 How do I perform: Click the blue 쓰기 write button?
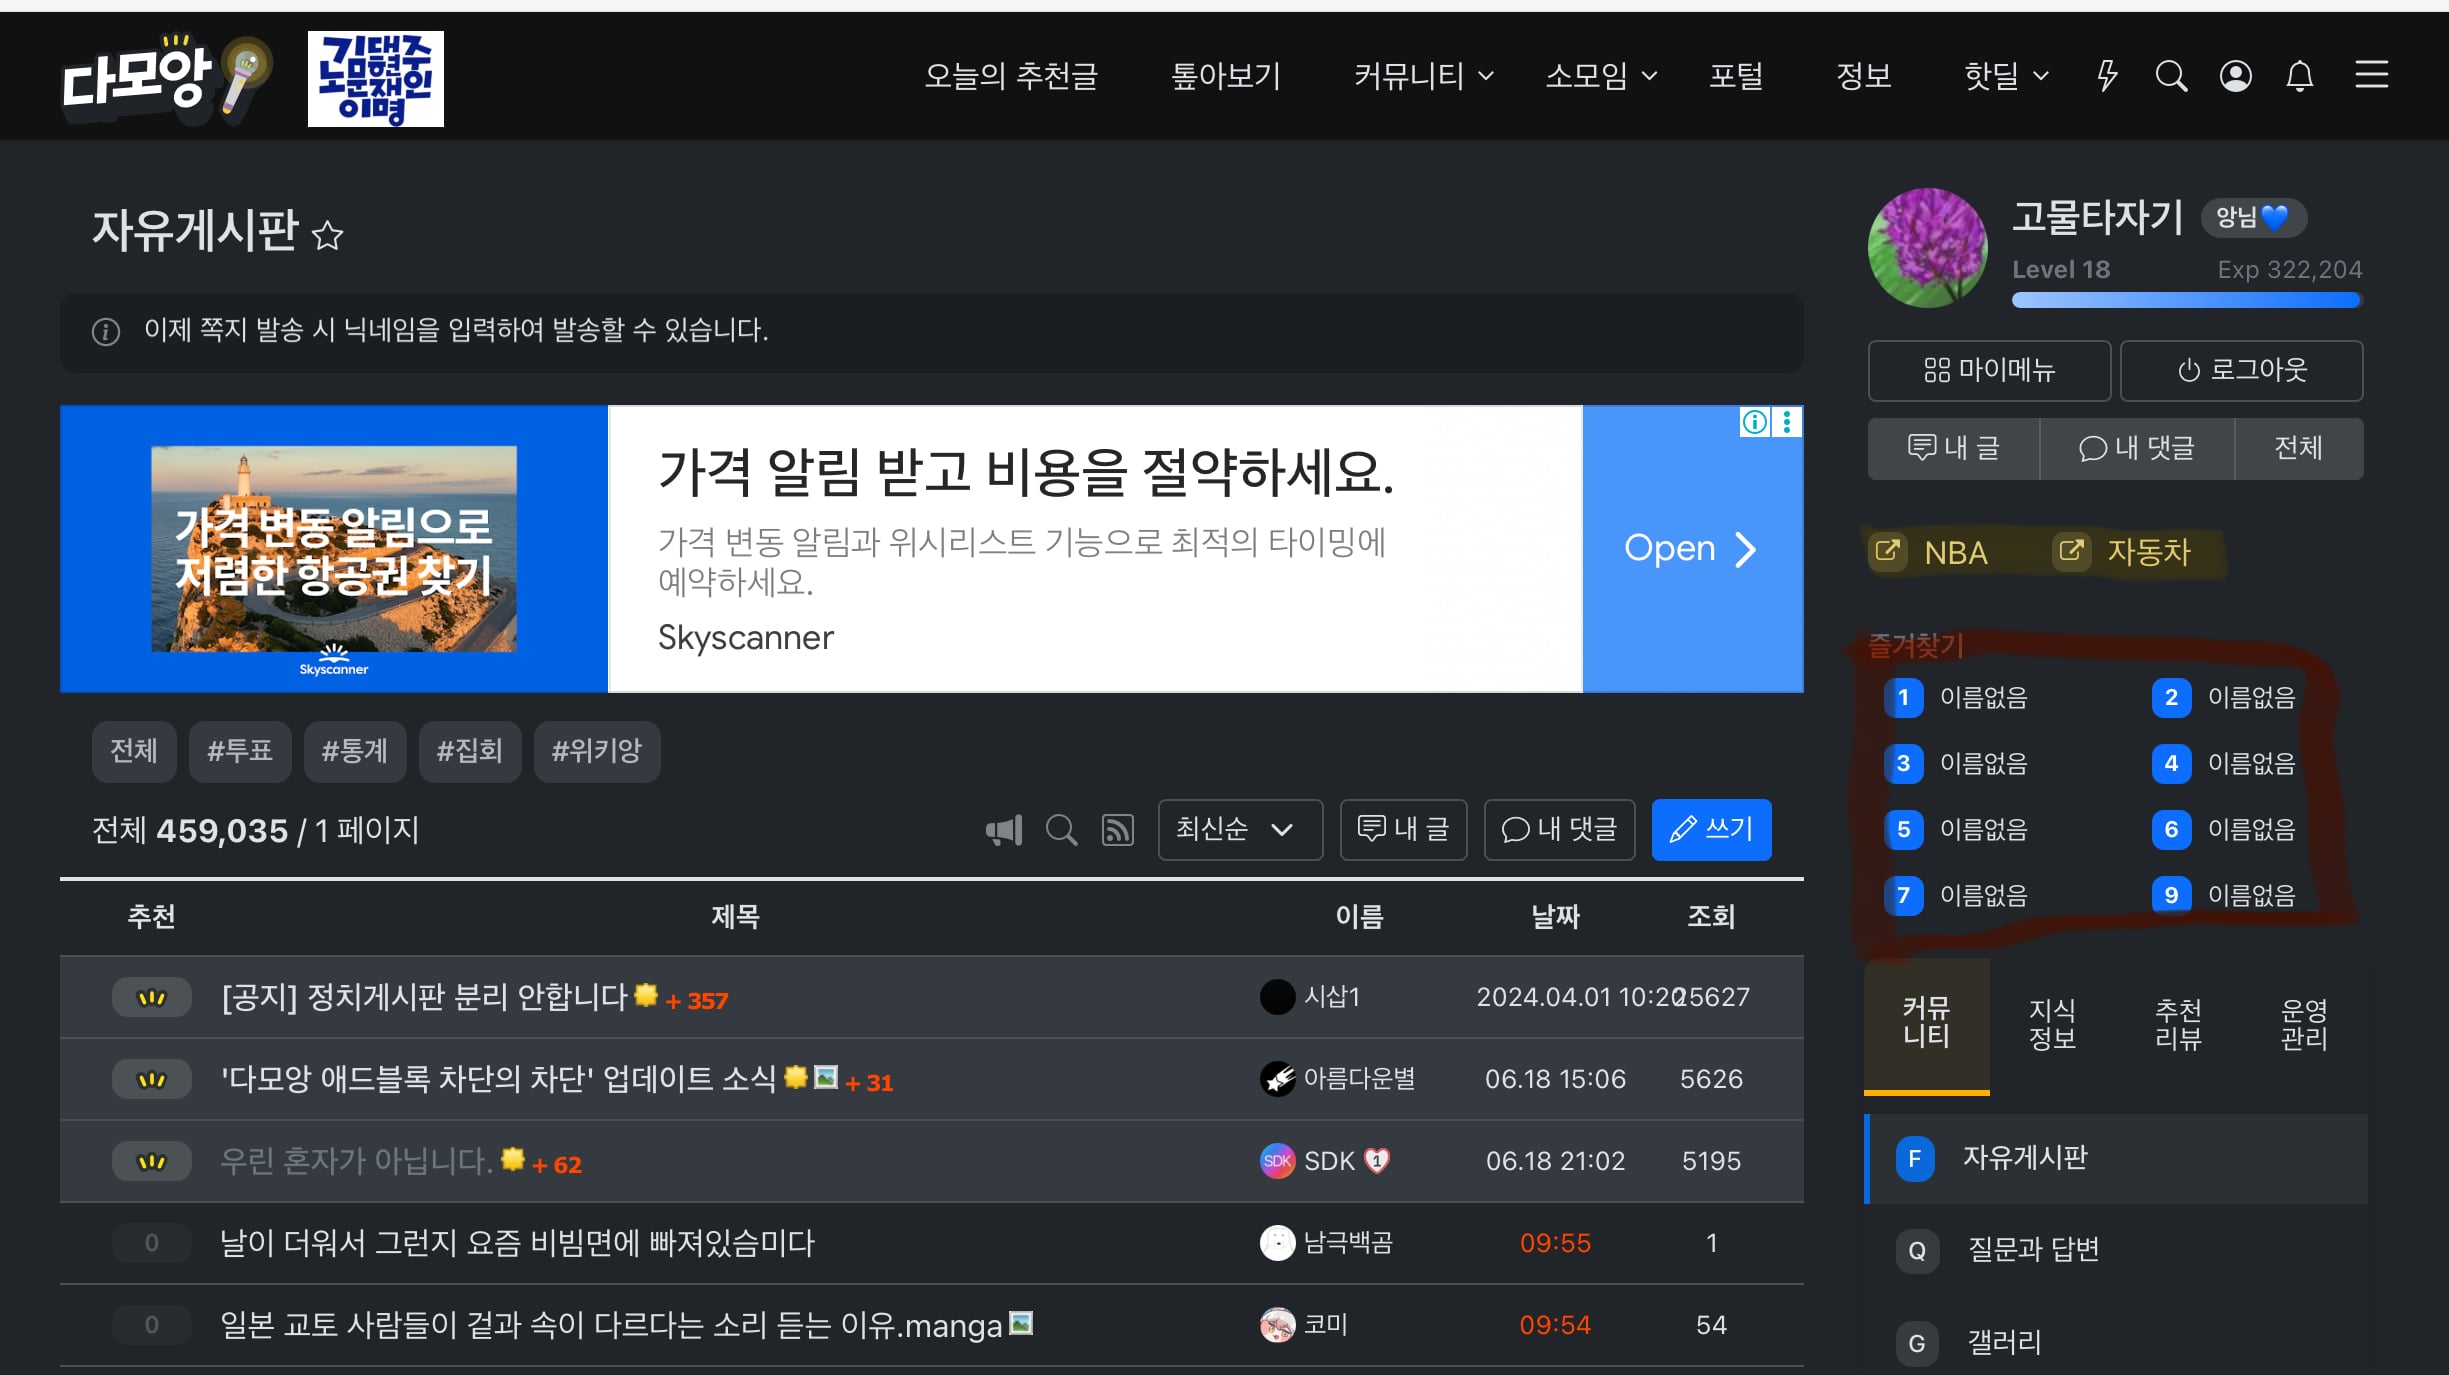tap(1711, 830)
